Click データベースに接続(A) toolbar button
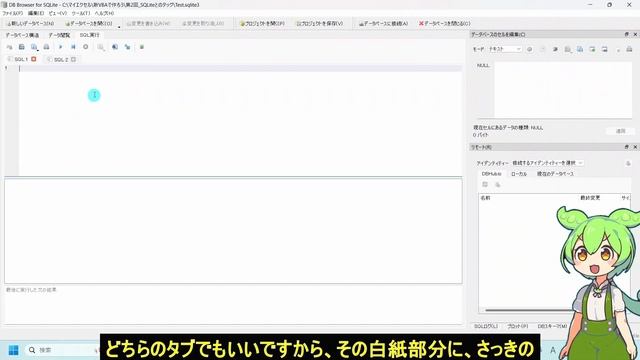Screen dimensions: 640x360 pos(383,24)
